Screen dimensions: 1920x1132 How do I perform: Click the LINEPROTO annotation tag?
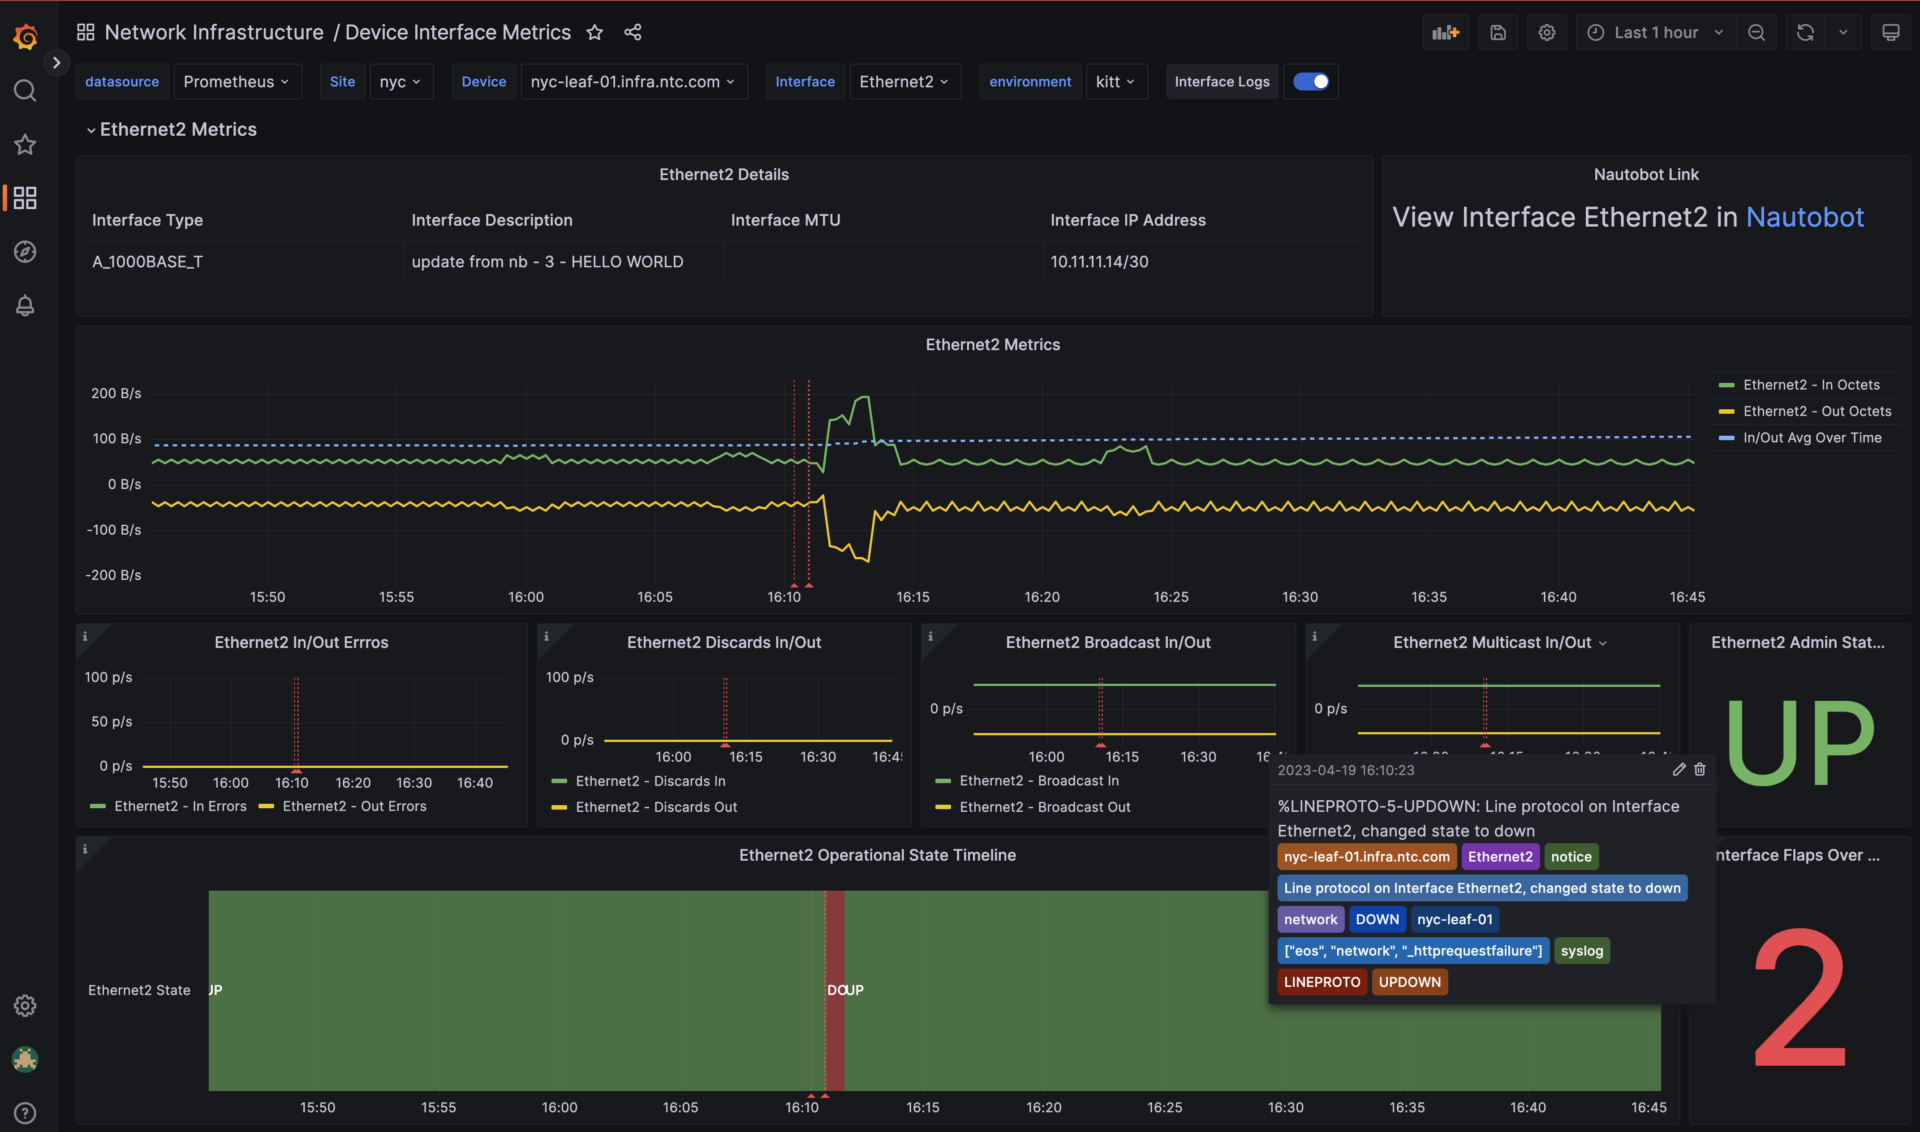coord(1322,982)
